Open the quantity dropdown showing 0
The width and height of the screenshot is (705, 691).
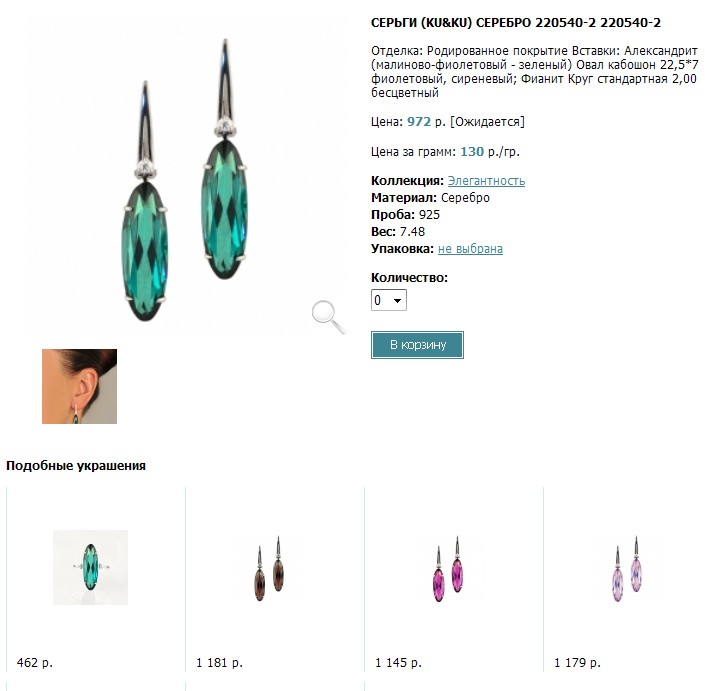pyautogui.click(x=389, y=300)
